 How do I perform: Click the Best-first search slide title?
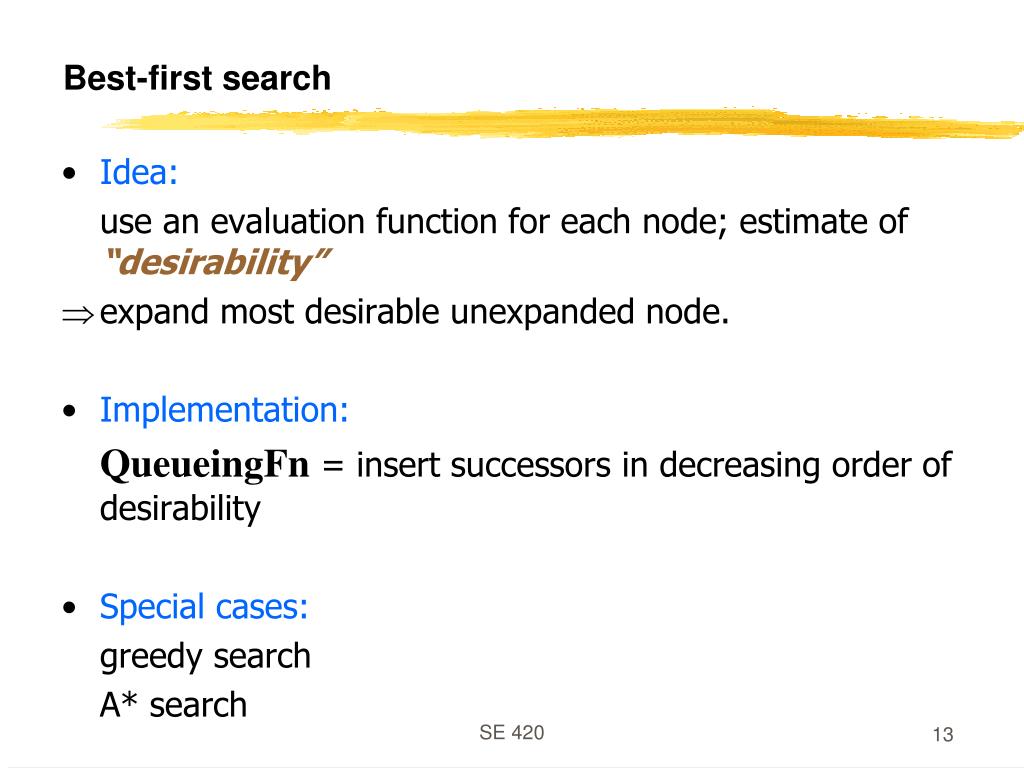(197, 78)
